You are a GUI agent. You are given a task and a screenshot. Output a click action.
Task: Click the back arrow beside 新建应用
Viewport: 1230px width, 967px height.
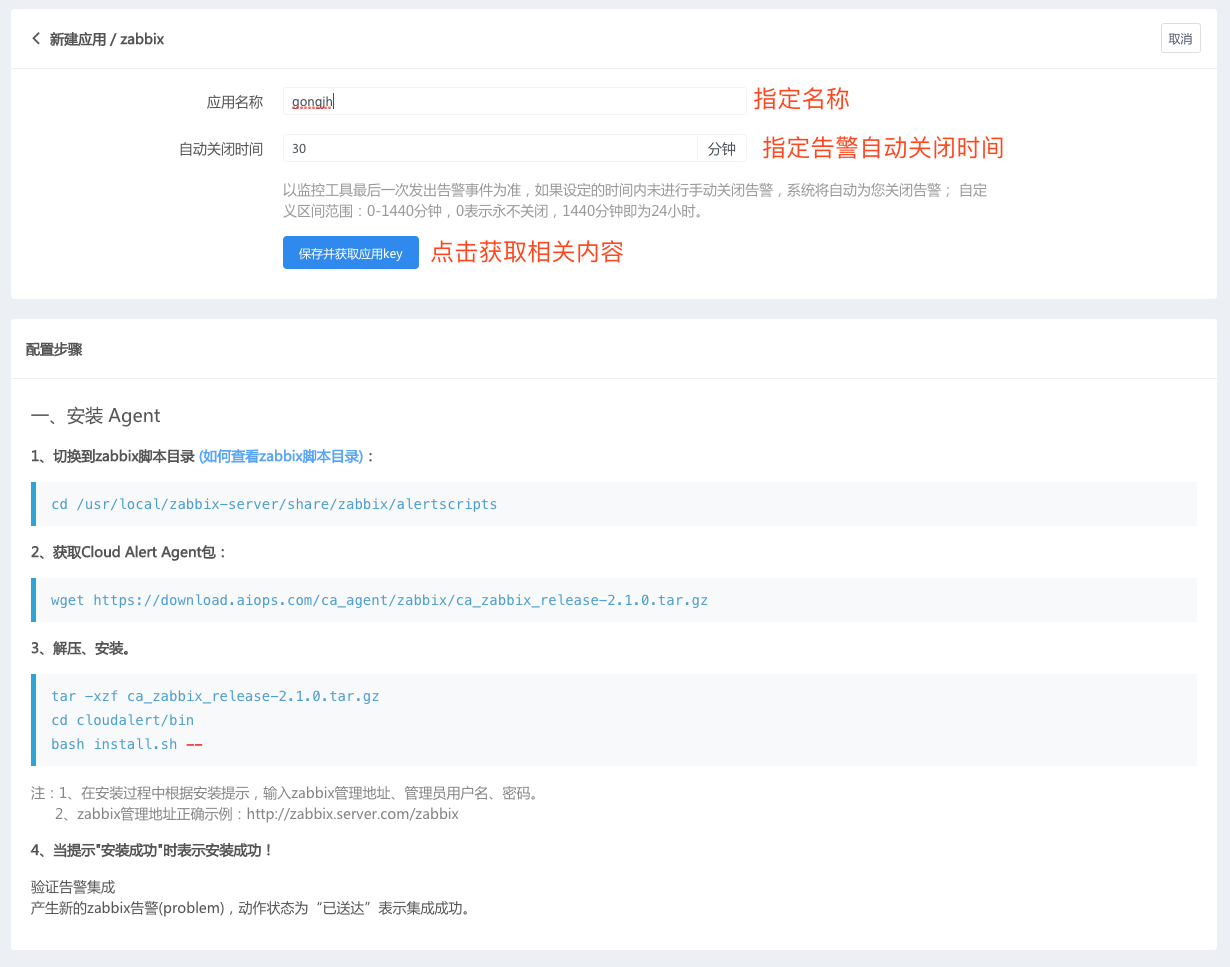pos(36,39)
